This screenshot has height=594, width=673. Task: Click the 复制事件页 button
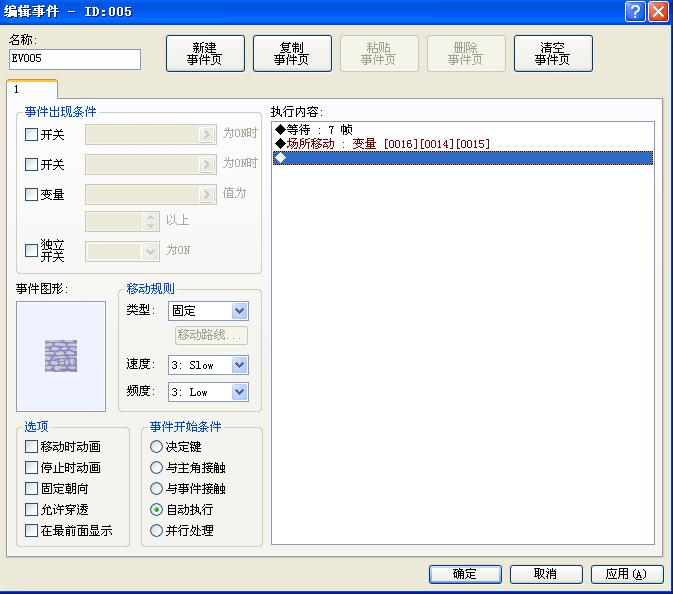point(292,54)
